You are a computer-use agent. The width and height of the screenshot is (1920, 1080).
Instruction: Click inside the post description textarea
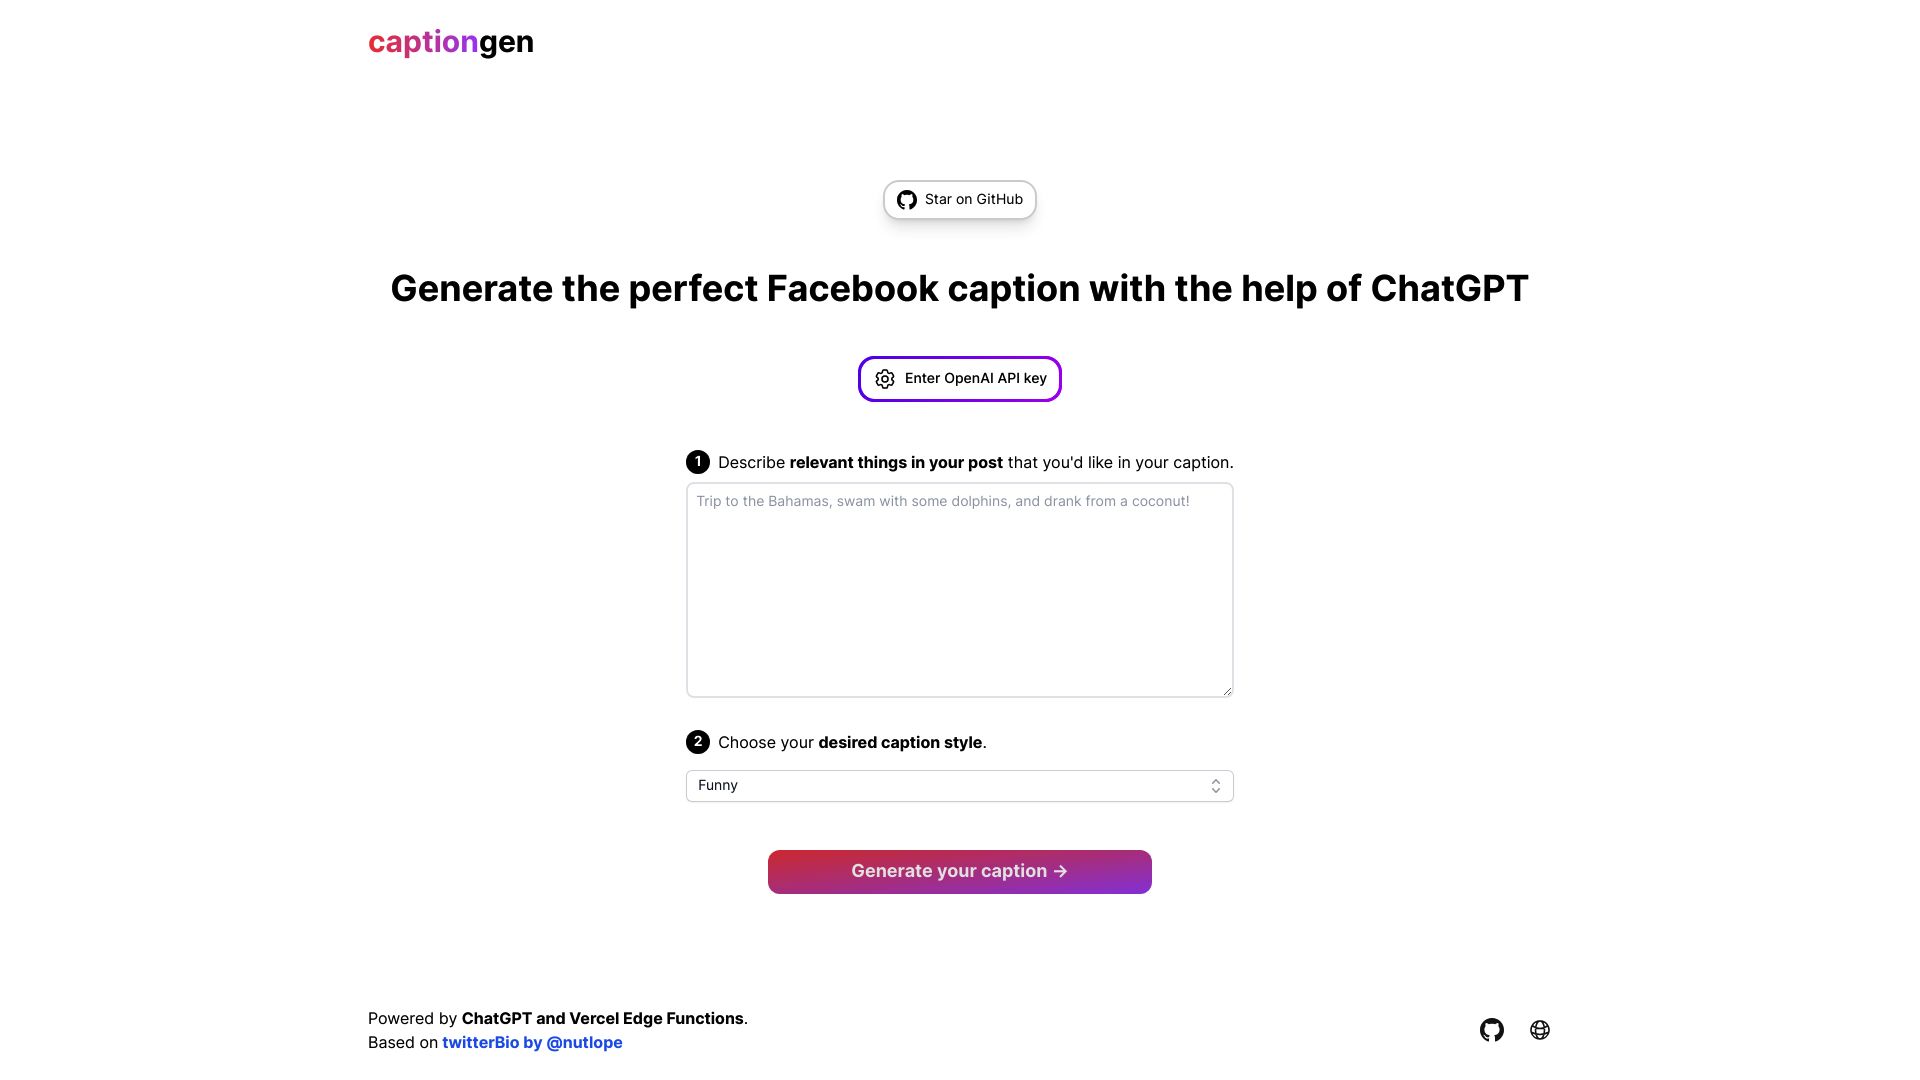tap(959, 589)
